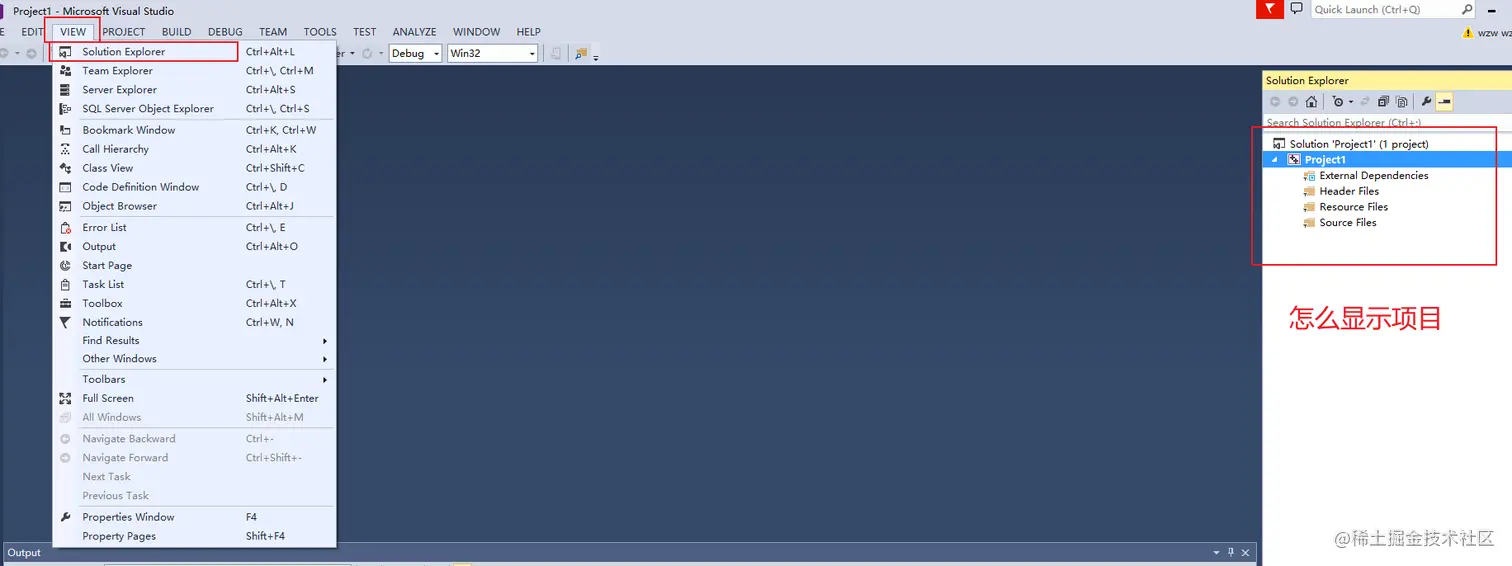The image size is (1512, 566).
Task: Click the Sync with Active Document icon
Action: point(1365,101)
